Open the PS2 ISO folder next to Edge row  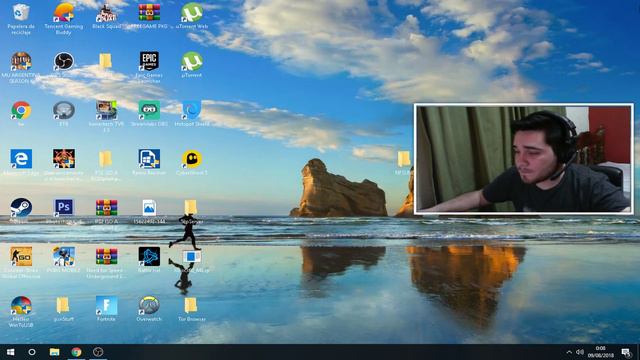pyautogui.click(x=105, y=159)
